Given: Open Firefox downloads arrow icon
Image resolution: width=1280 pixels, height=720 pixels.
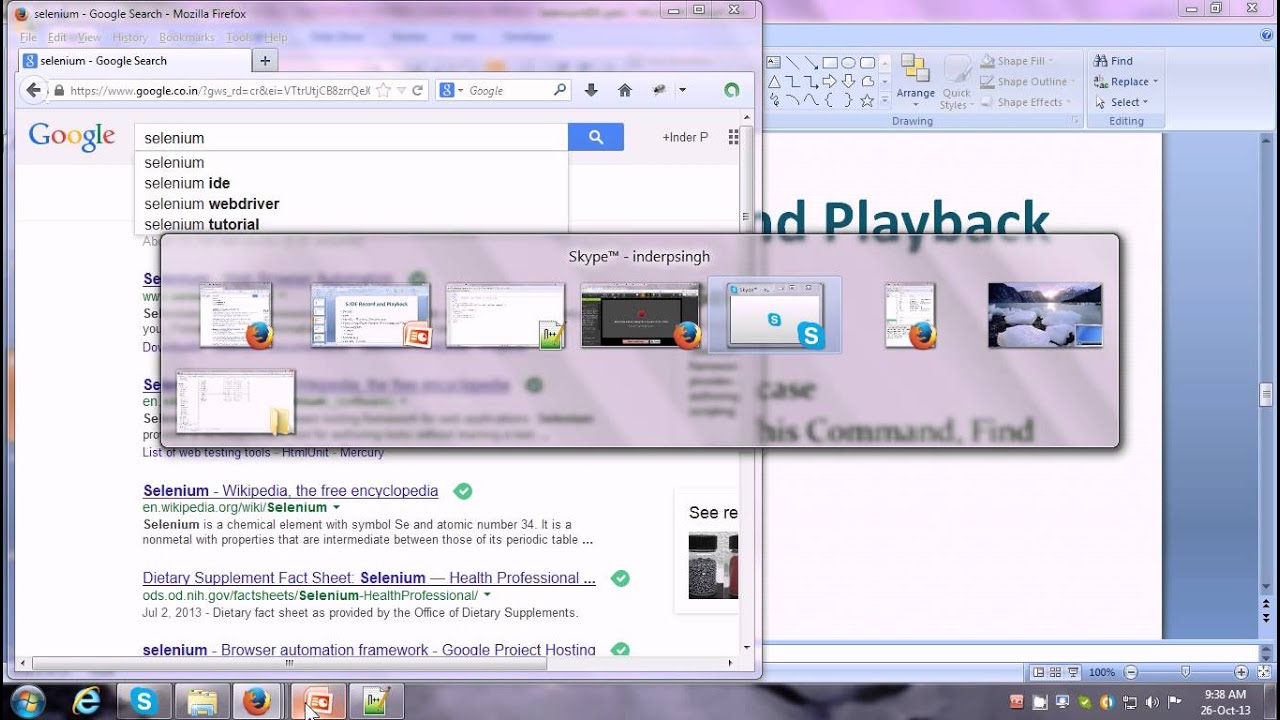Looking at the screenshot, I should click(591, 90).
